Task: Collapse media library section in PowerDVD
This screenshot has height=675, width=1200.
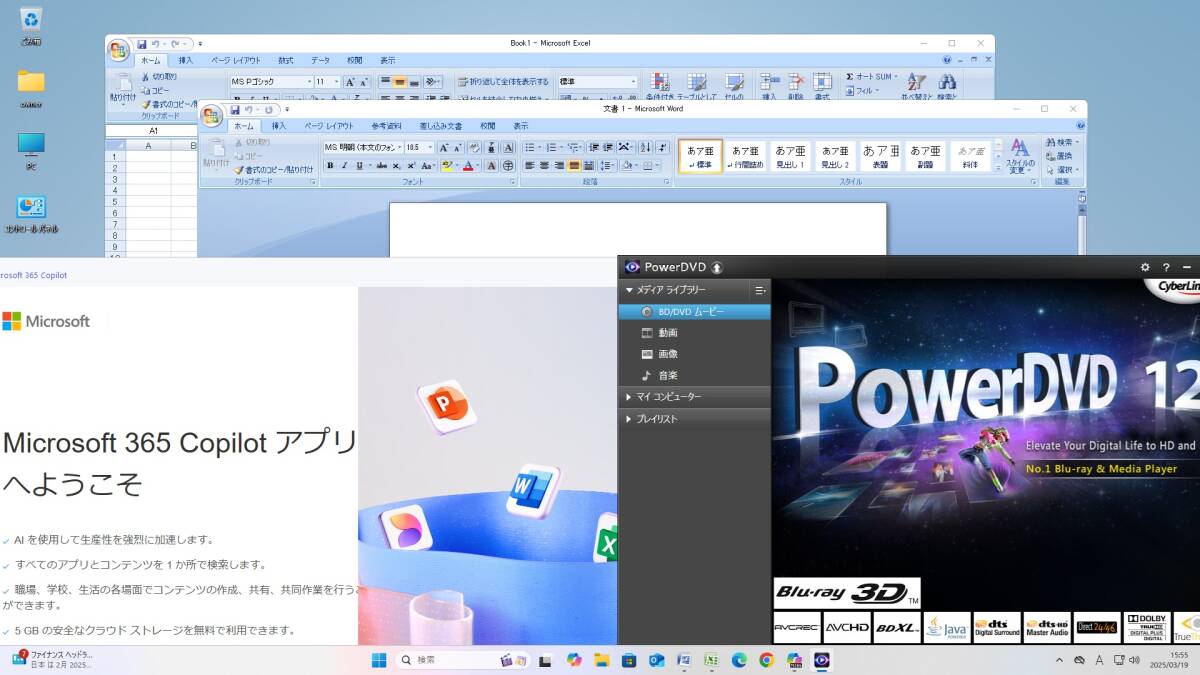Action: [629, 290]
